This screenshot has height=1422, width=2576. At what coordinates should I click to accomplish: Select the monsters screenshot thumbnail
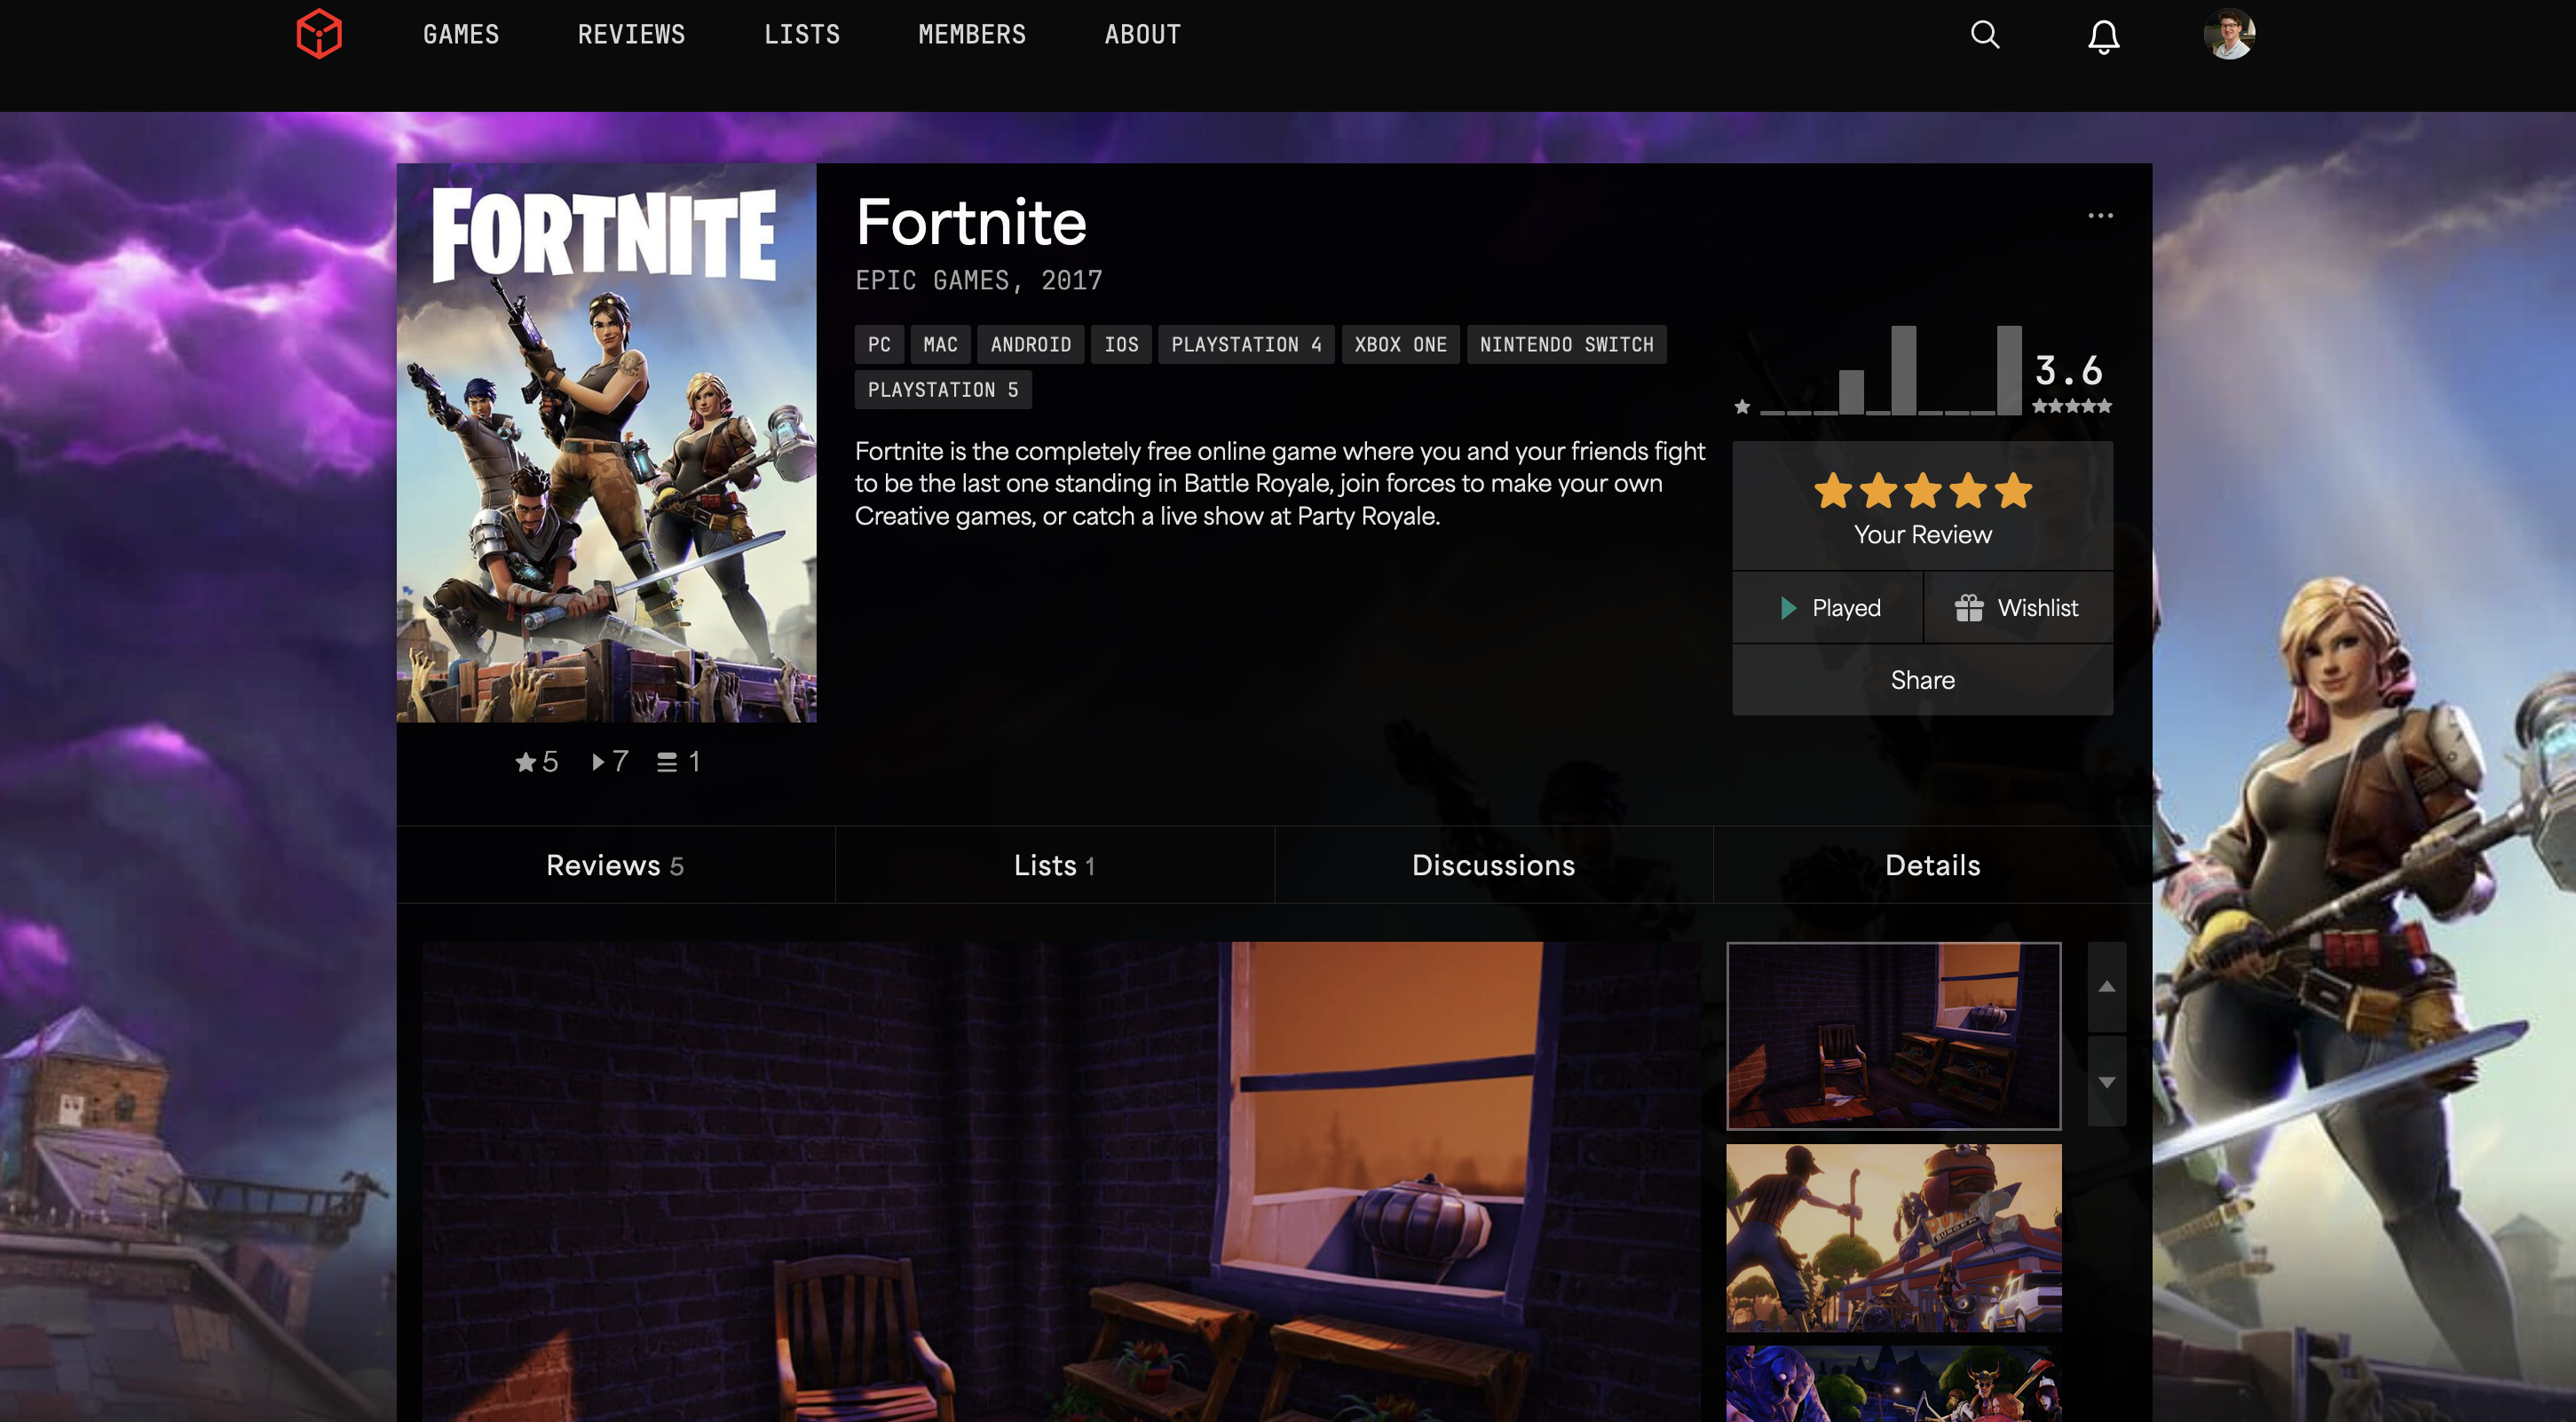[x=1893, y=1384]
